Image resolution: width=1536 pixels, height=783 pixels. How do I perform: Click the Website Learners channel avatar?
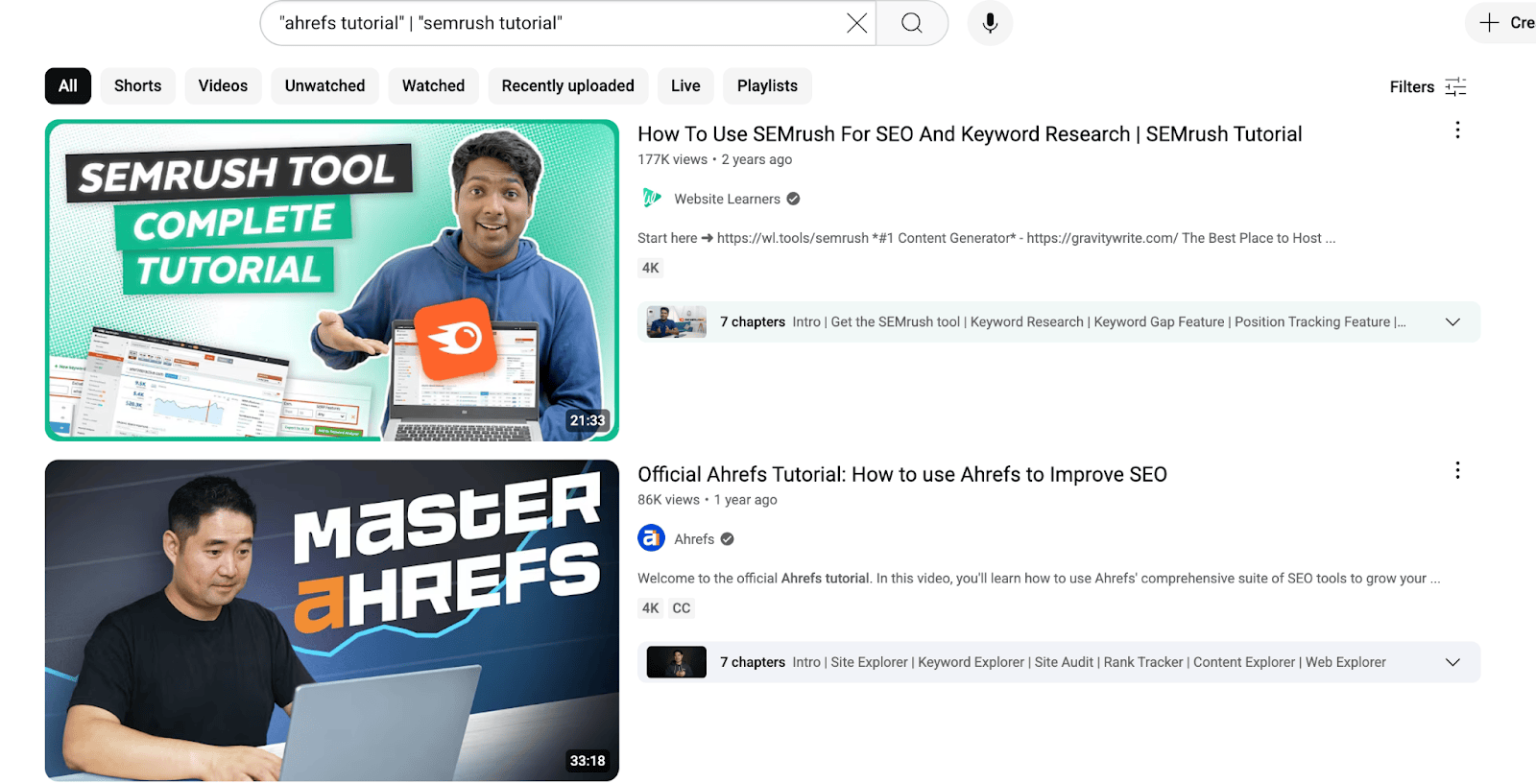[x=651, y=199]
